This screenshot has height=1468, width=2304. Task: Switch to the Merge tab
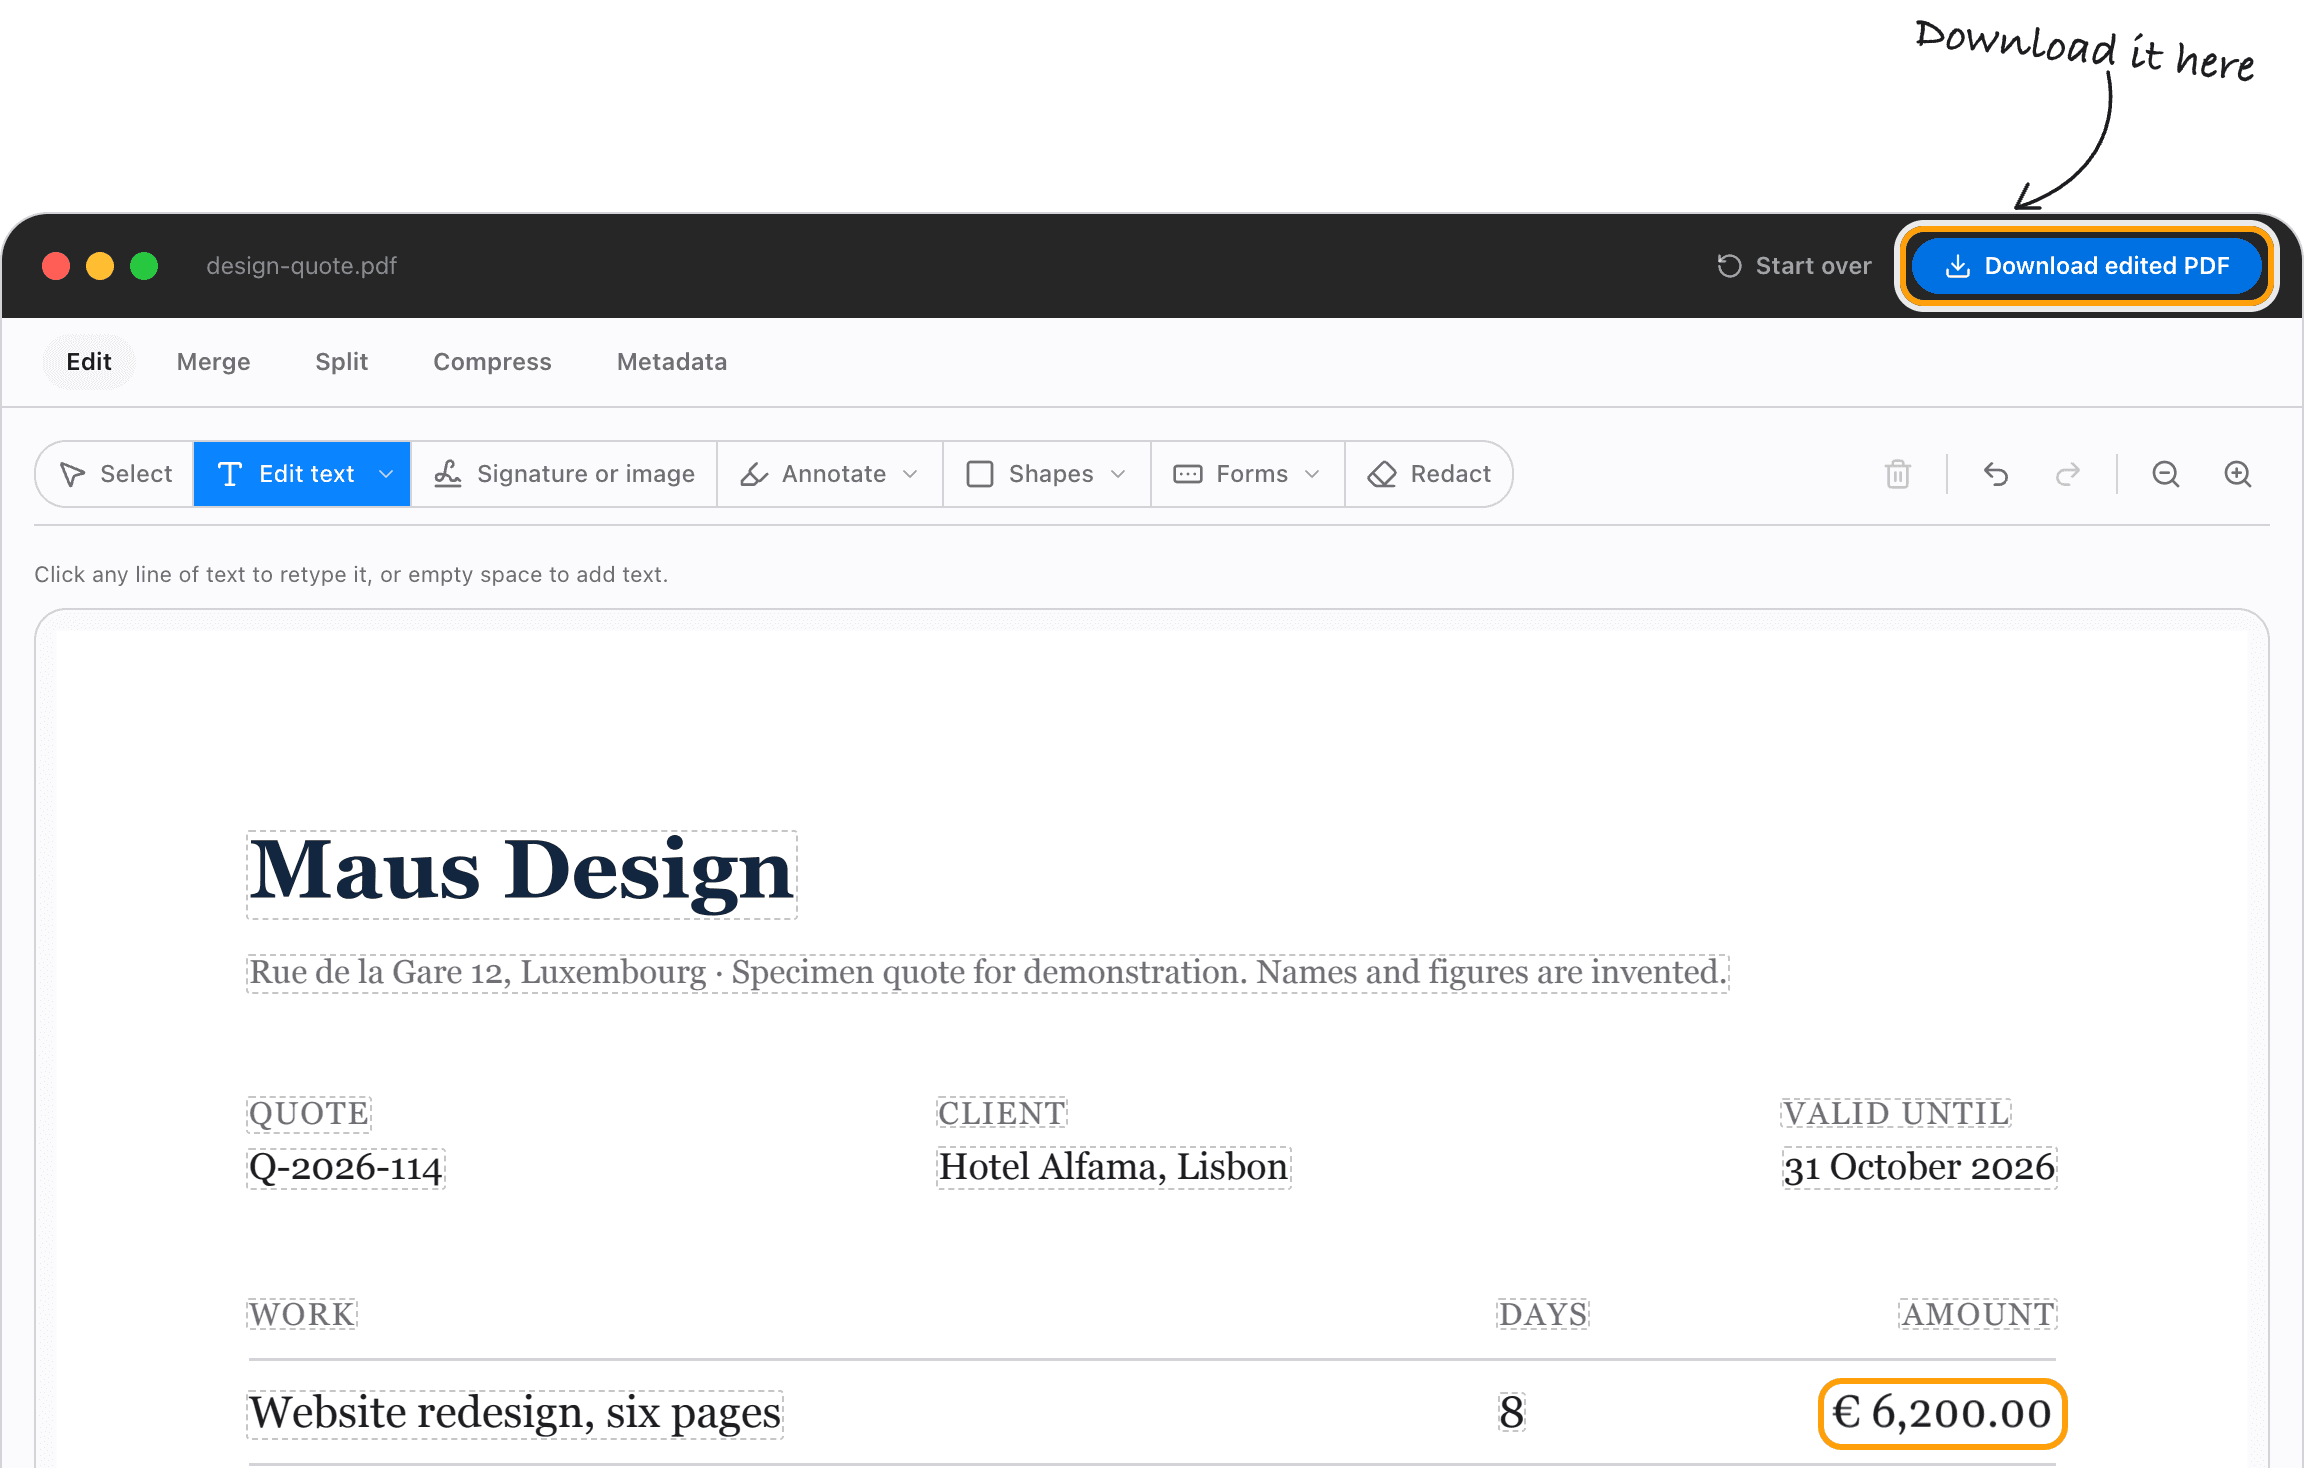[x=213, y=362]
